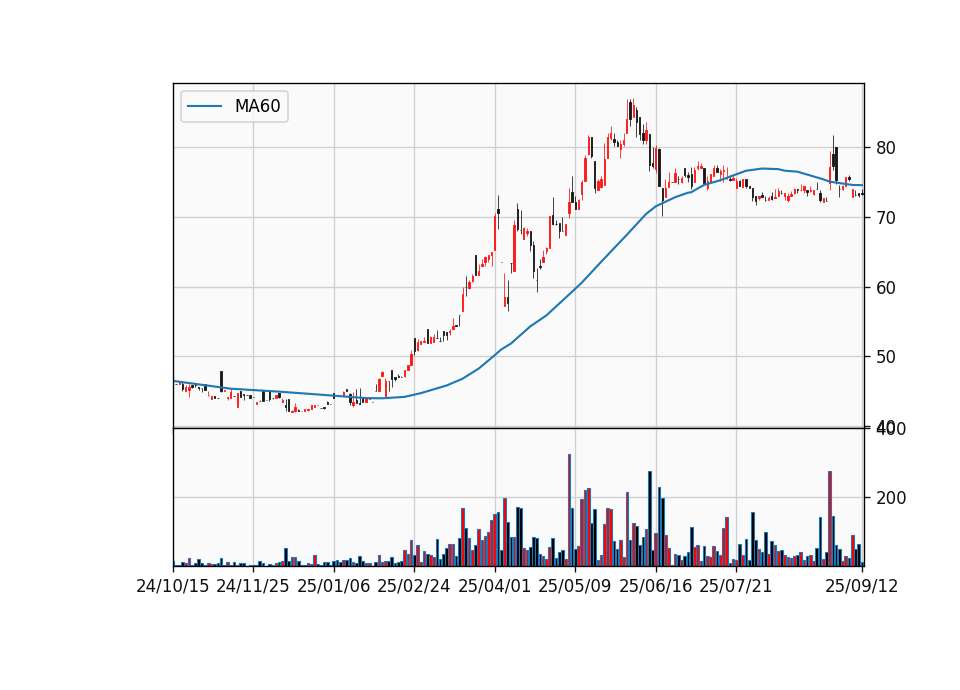Click the MA60 legend label
The image size is (960, 690).
click(x=257, y=107)
